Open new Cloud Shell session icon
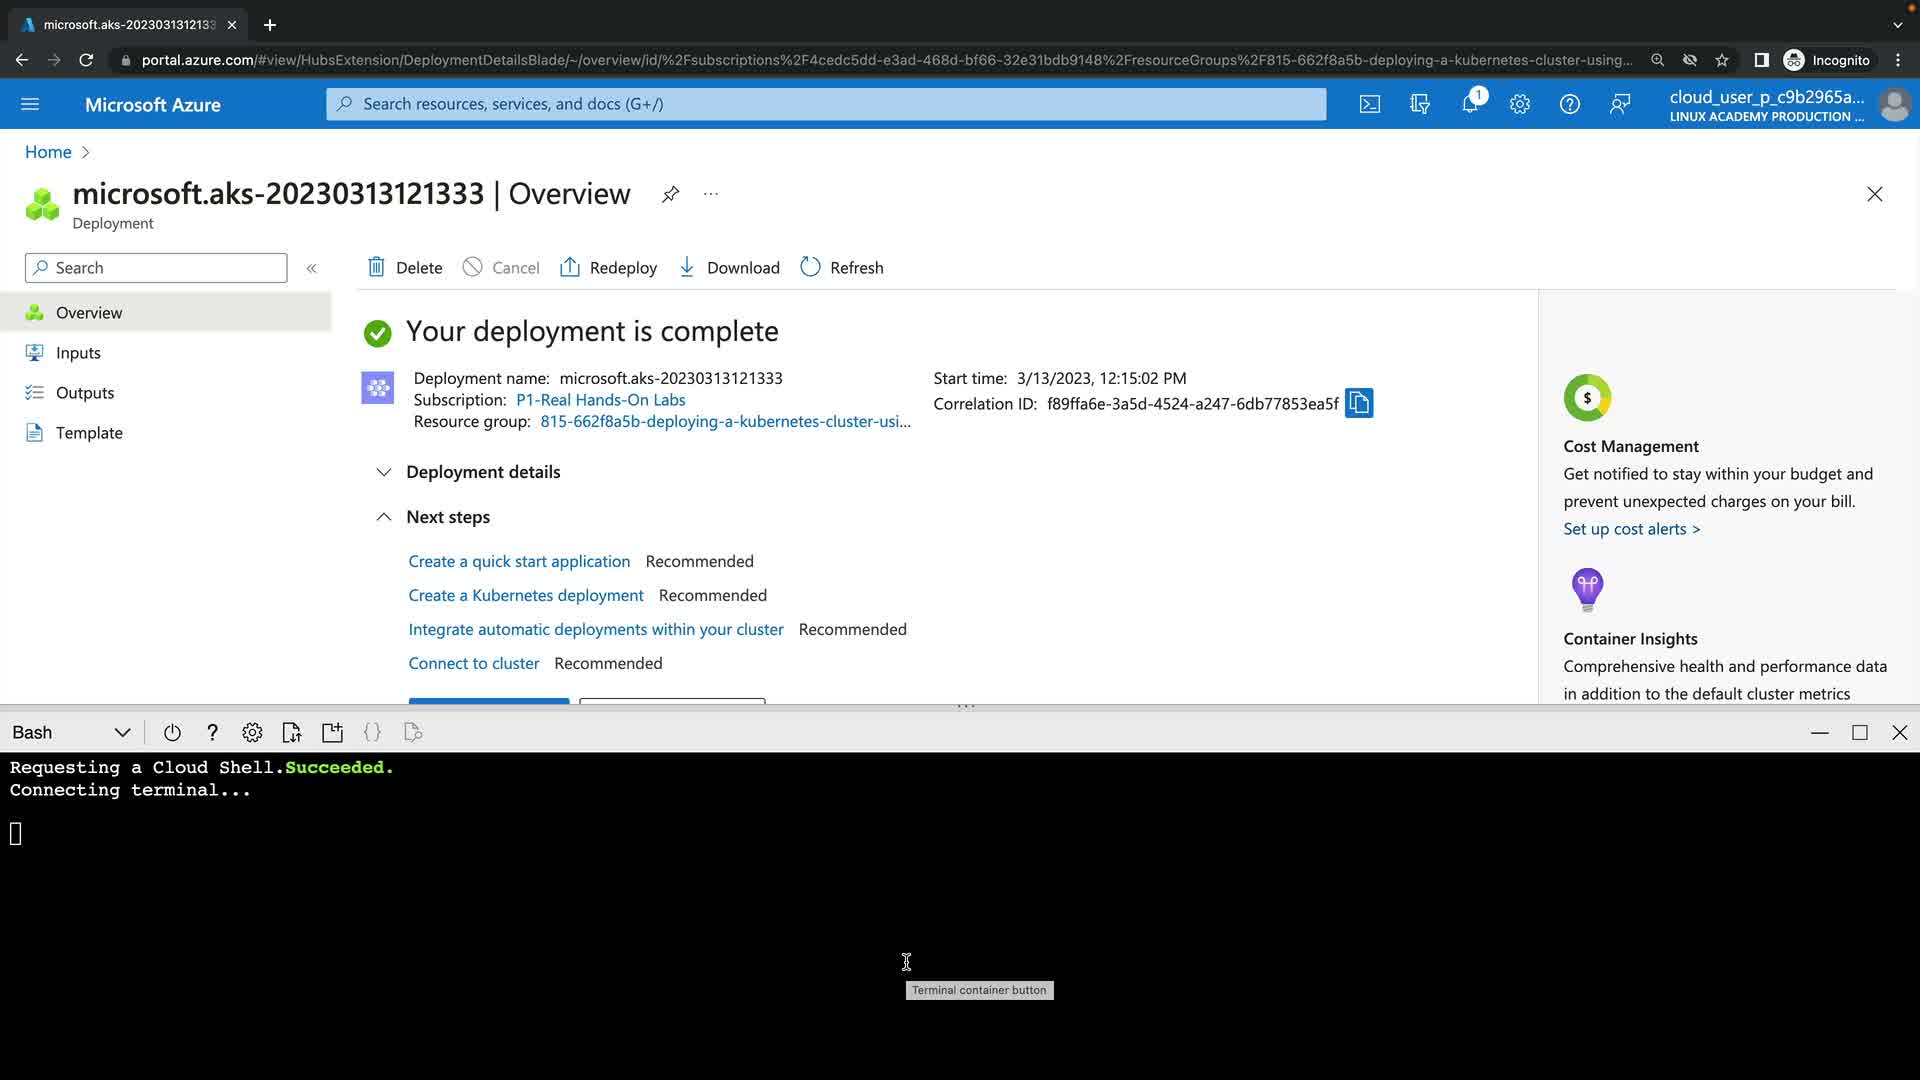 click(x=332, y=733)
